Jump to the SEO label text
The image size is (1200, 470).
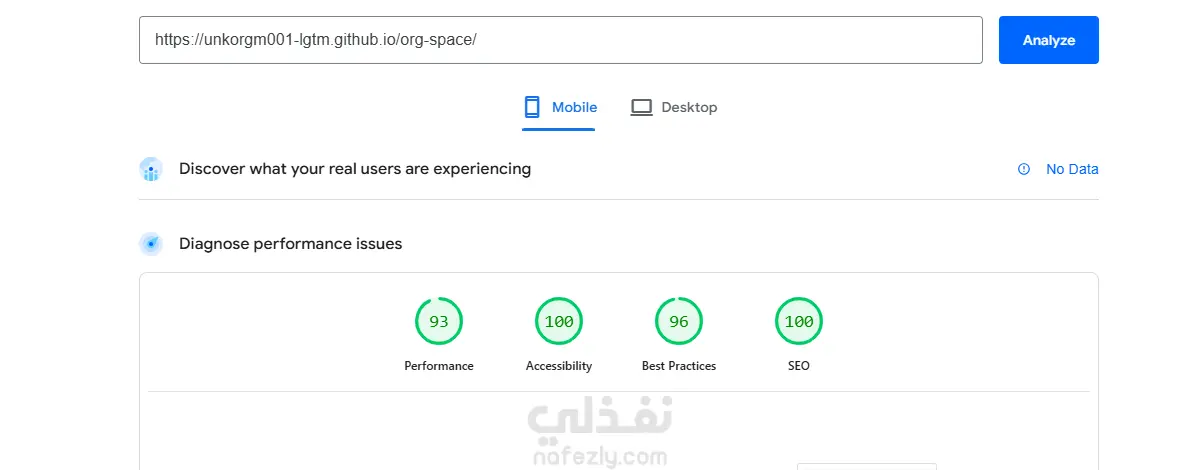coord(799,366)
